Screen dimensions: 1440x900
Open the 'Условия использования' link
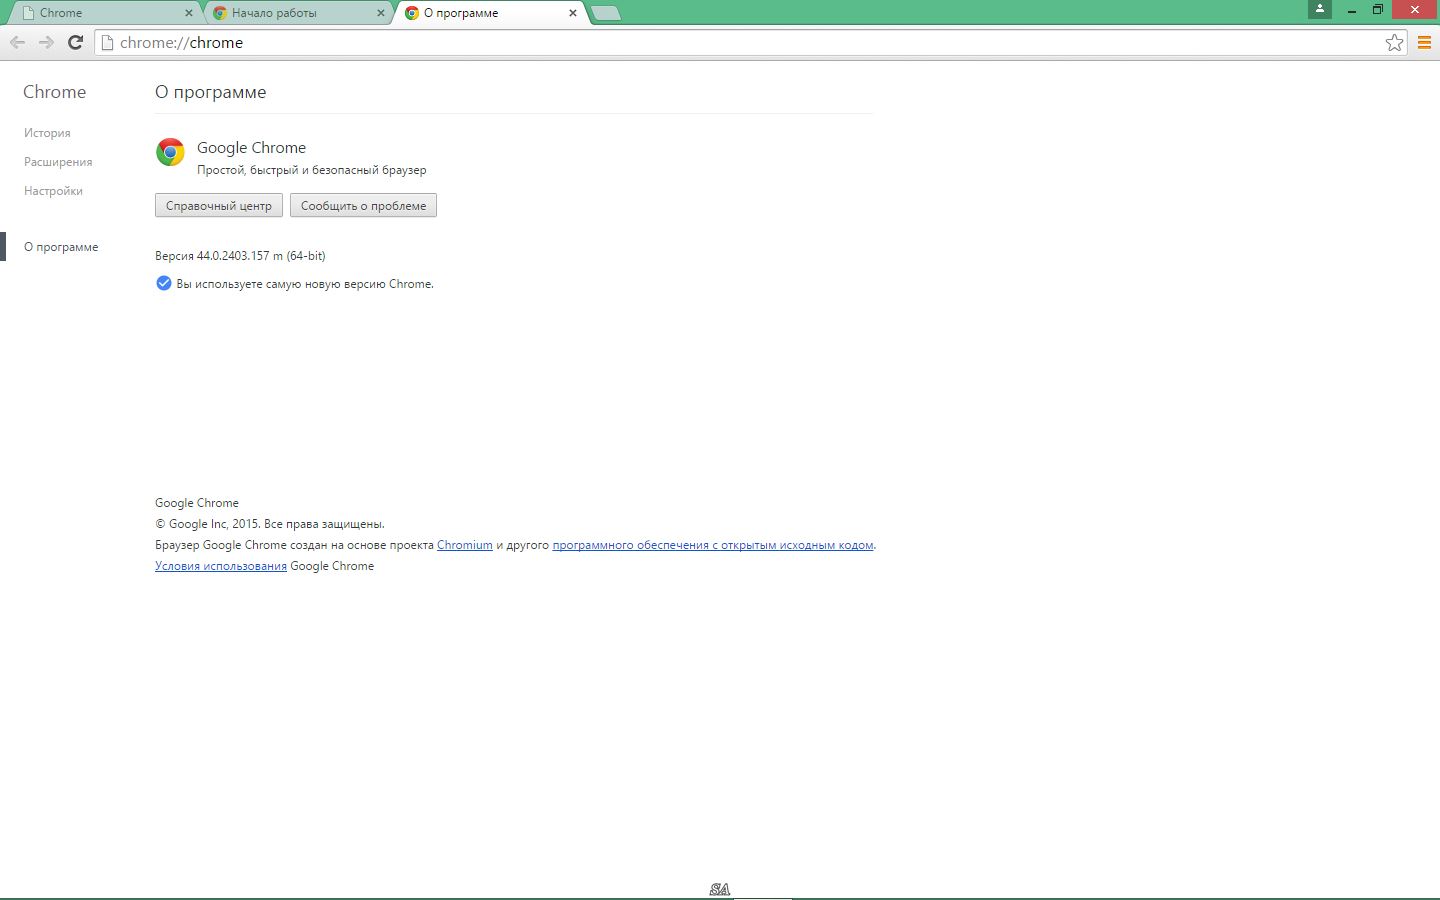click(x=221, y=566)
